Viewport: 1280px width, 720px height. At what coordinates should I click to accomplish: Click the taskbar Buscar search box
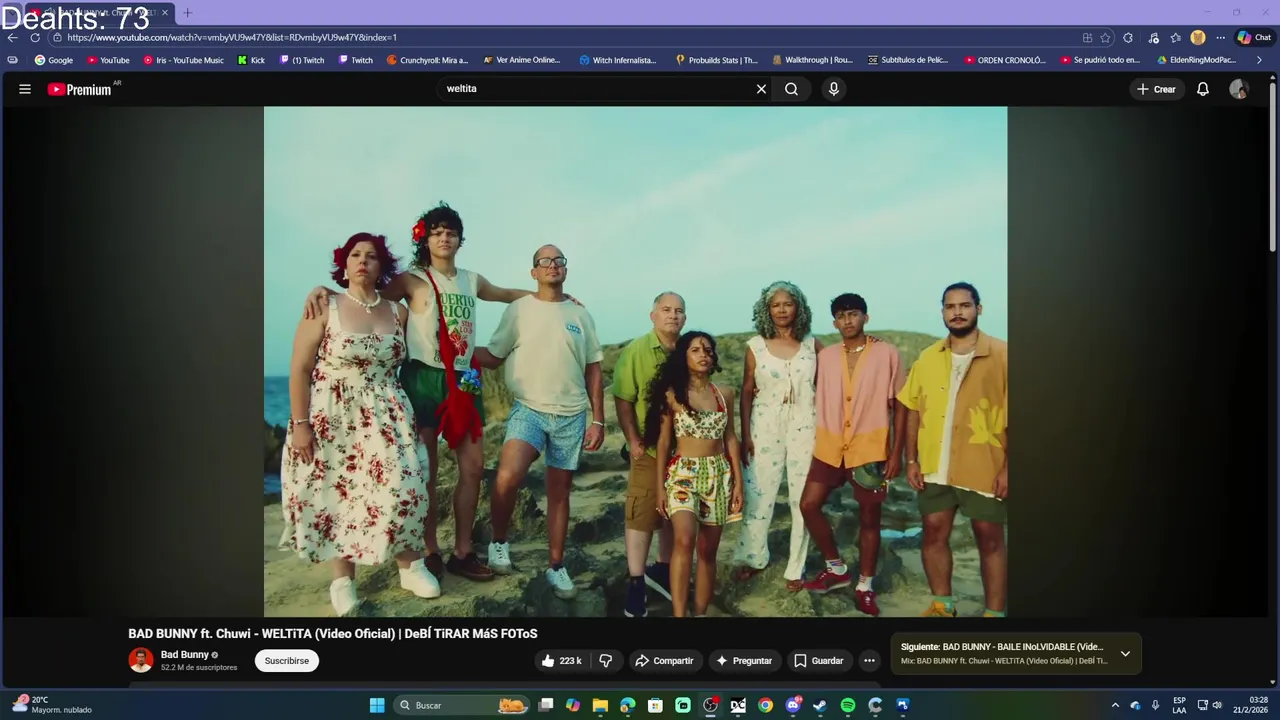pyautogui.click(x=460, y=705)
